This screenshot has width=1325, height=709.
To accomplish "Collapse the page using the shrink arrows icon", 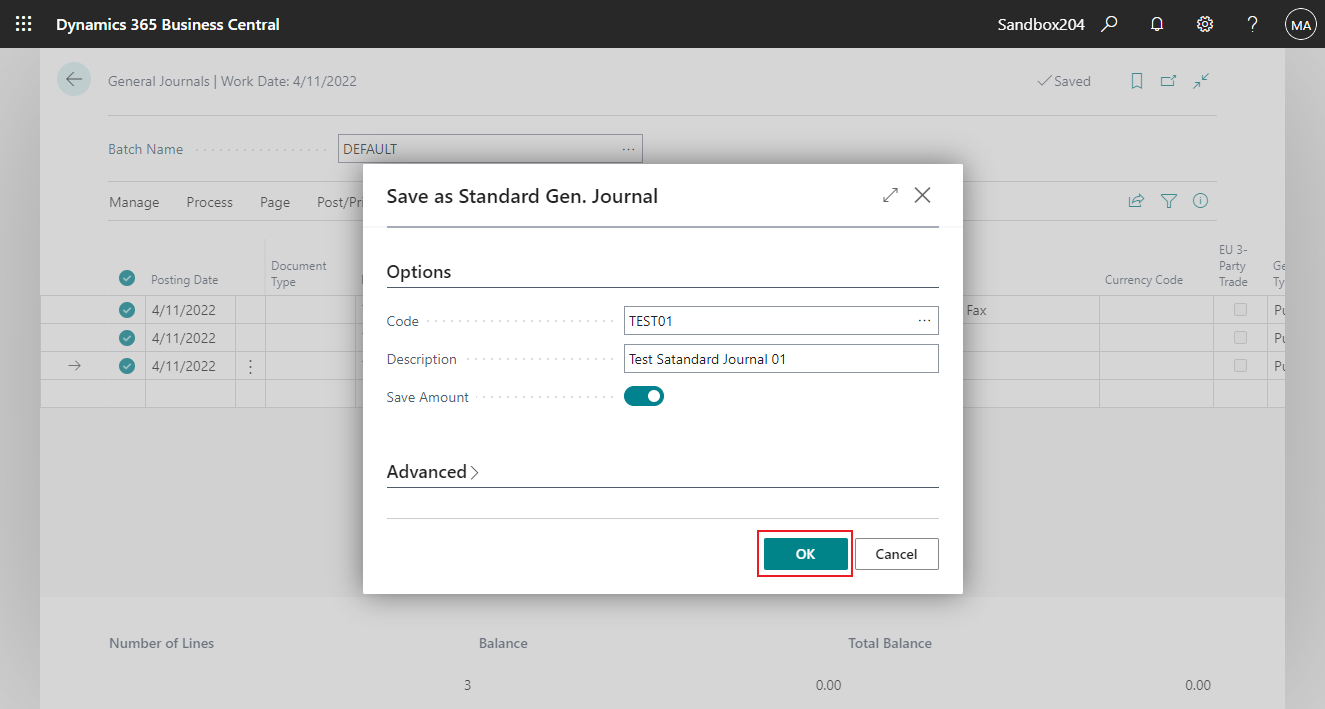I will [1201, 80].
